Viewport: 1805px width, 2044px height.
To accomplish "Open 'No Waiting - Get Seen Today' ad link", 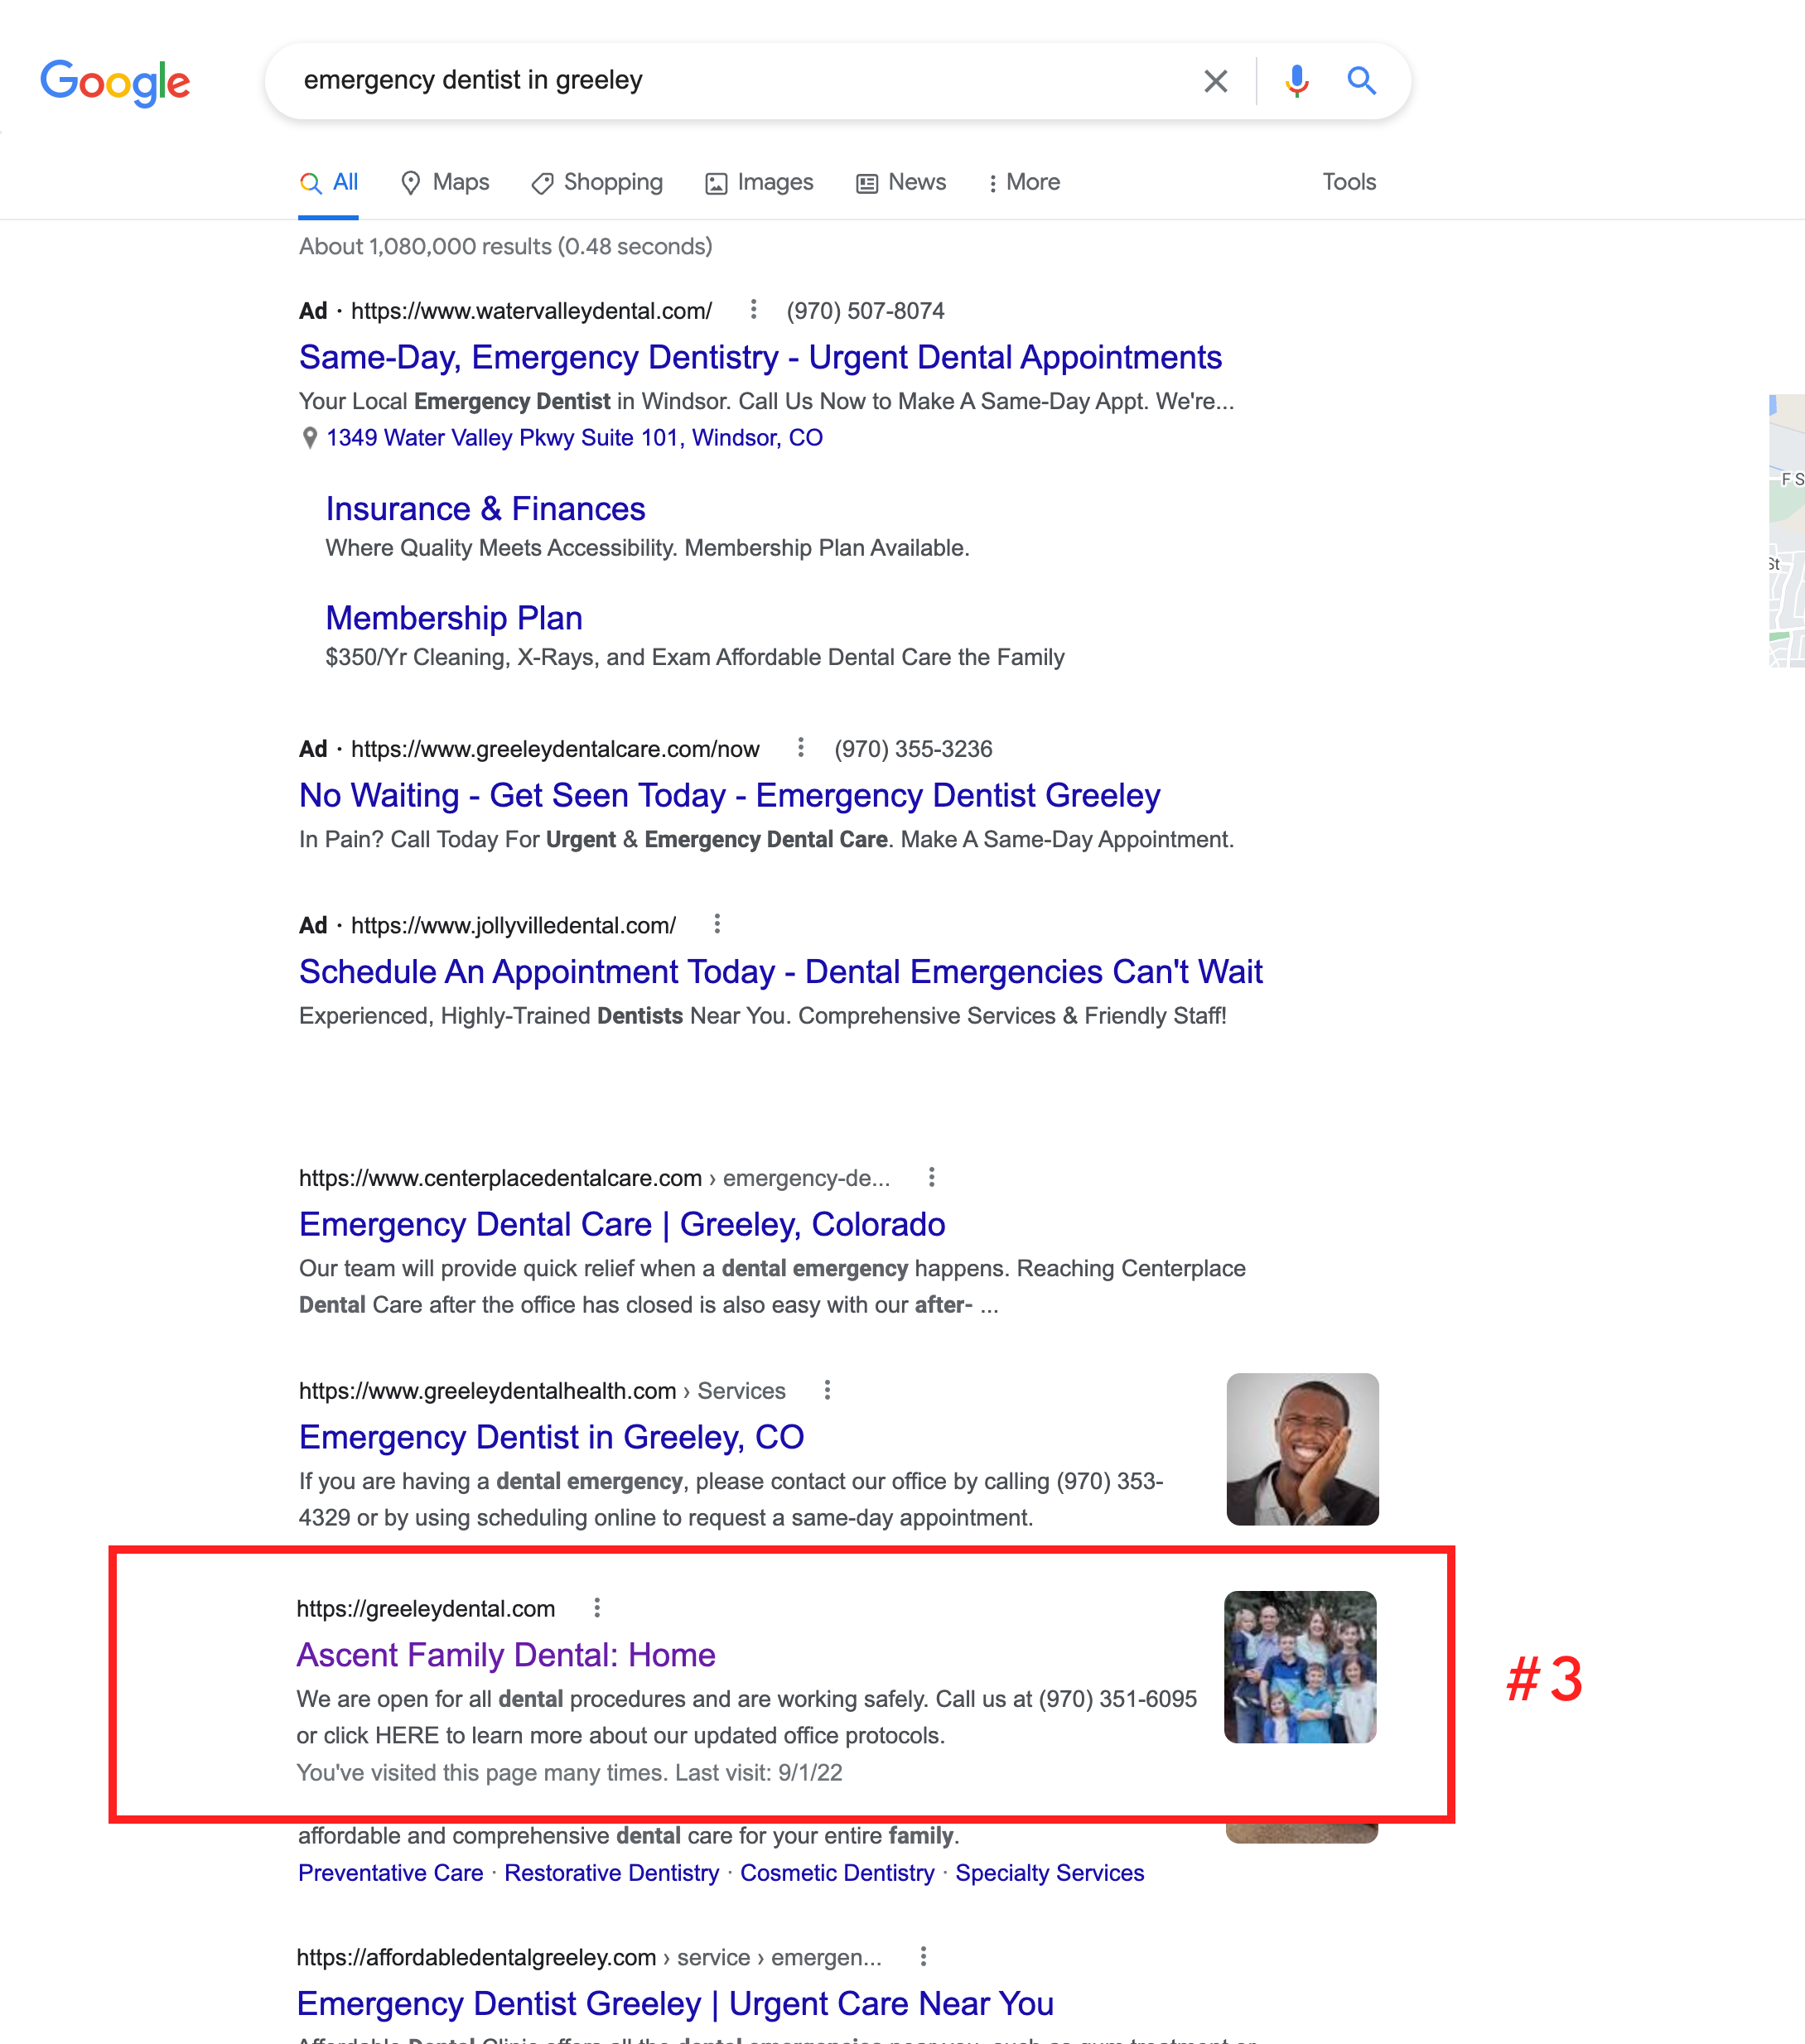I will coord(729,795).
